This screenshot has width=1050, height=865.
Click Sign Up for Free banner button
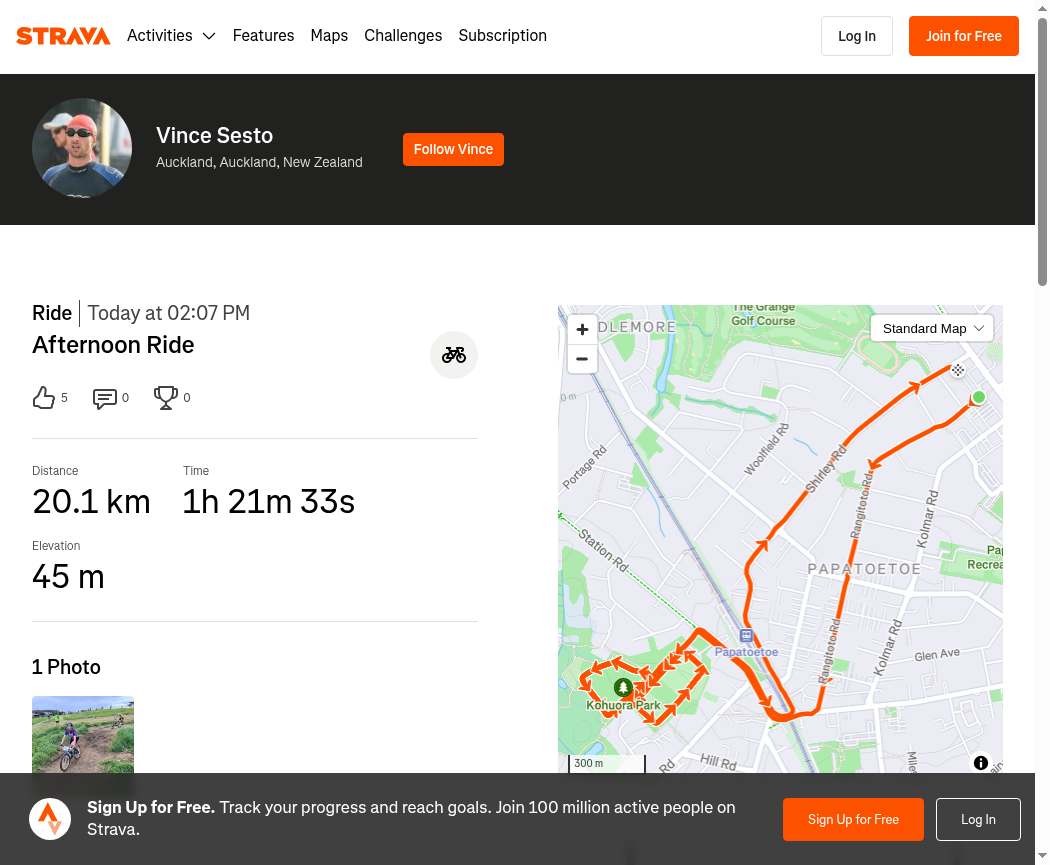[x=853, y=819]
